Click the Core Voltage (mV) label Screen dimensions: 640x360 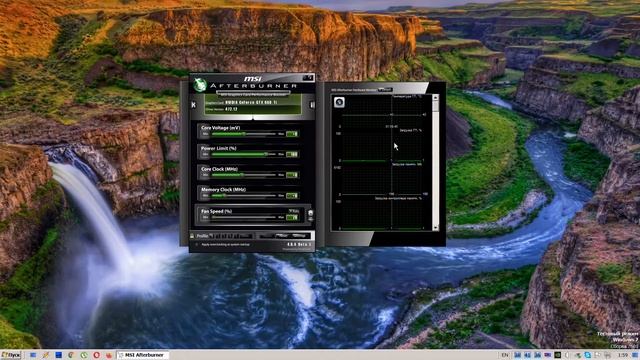coord(220,128)
